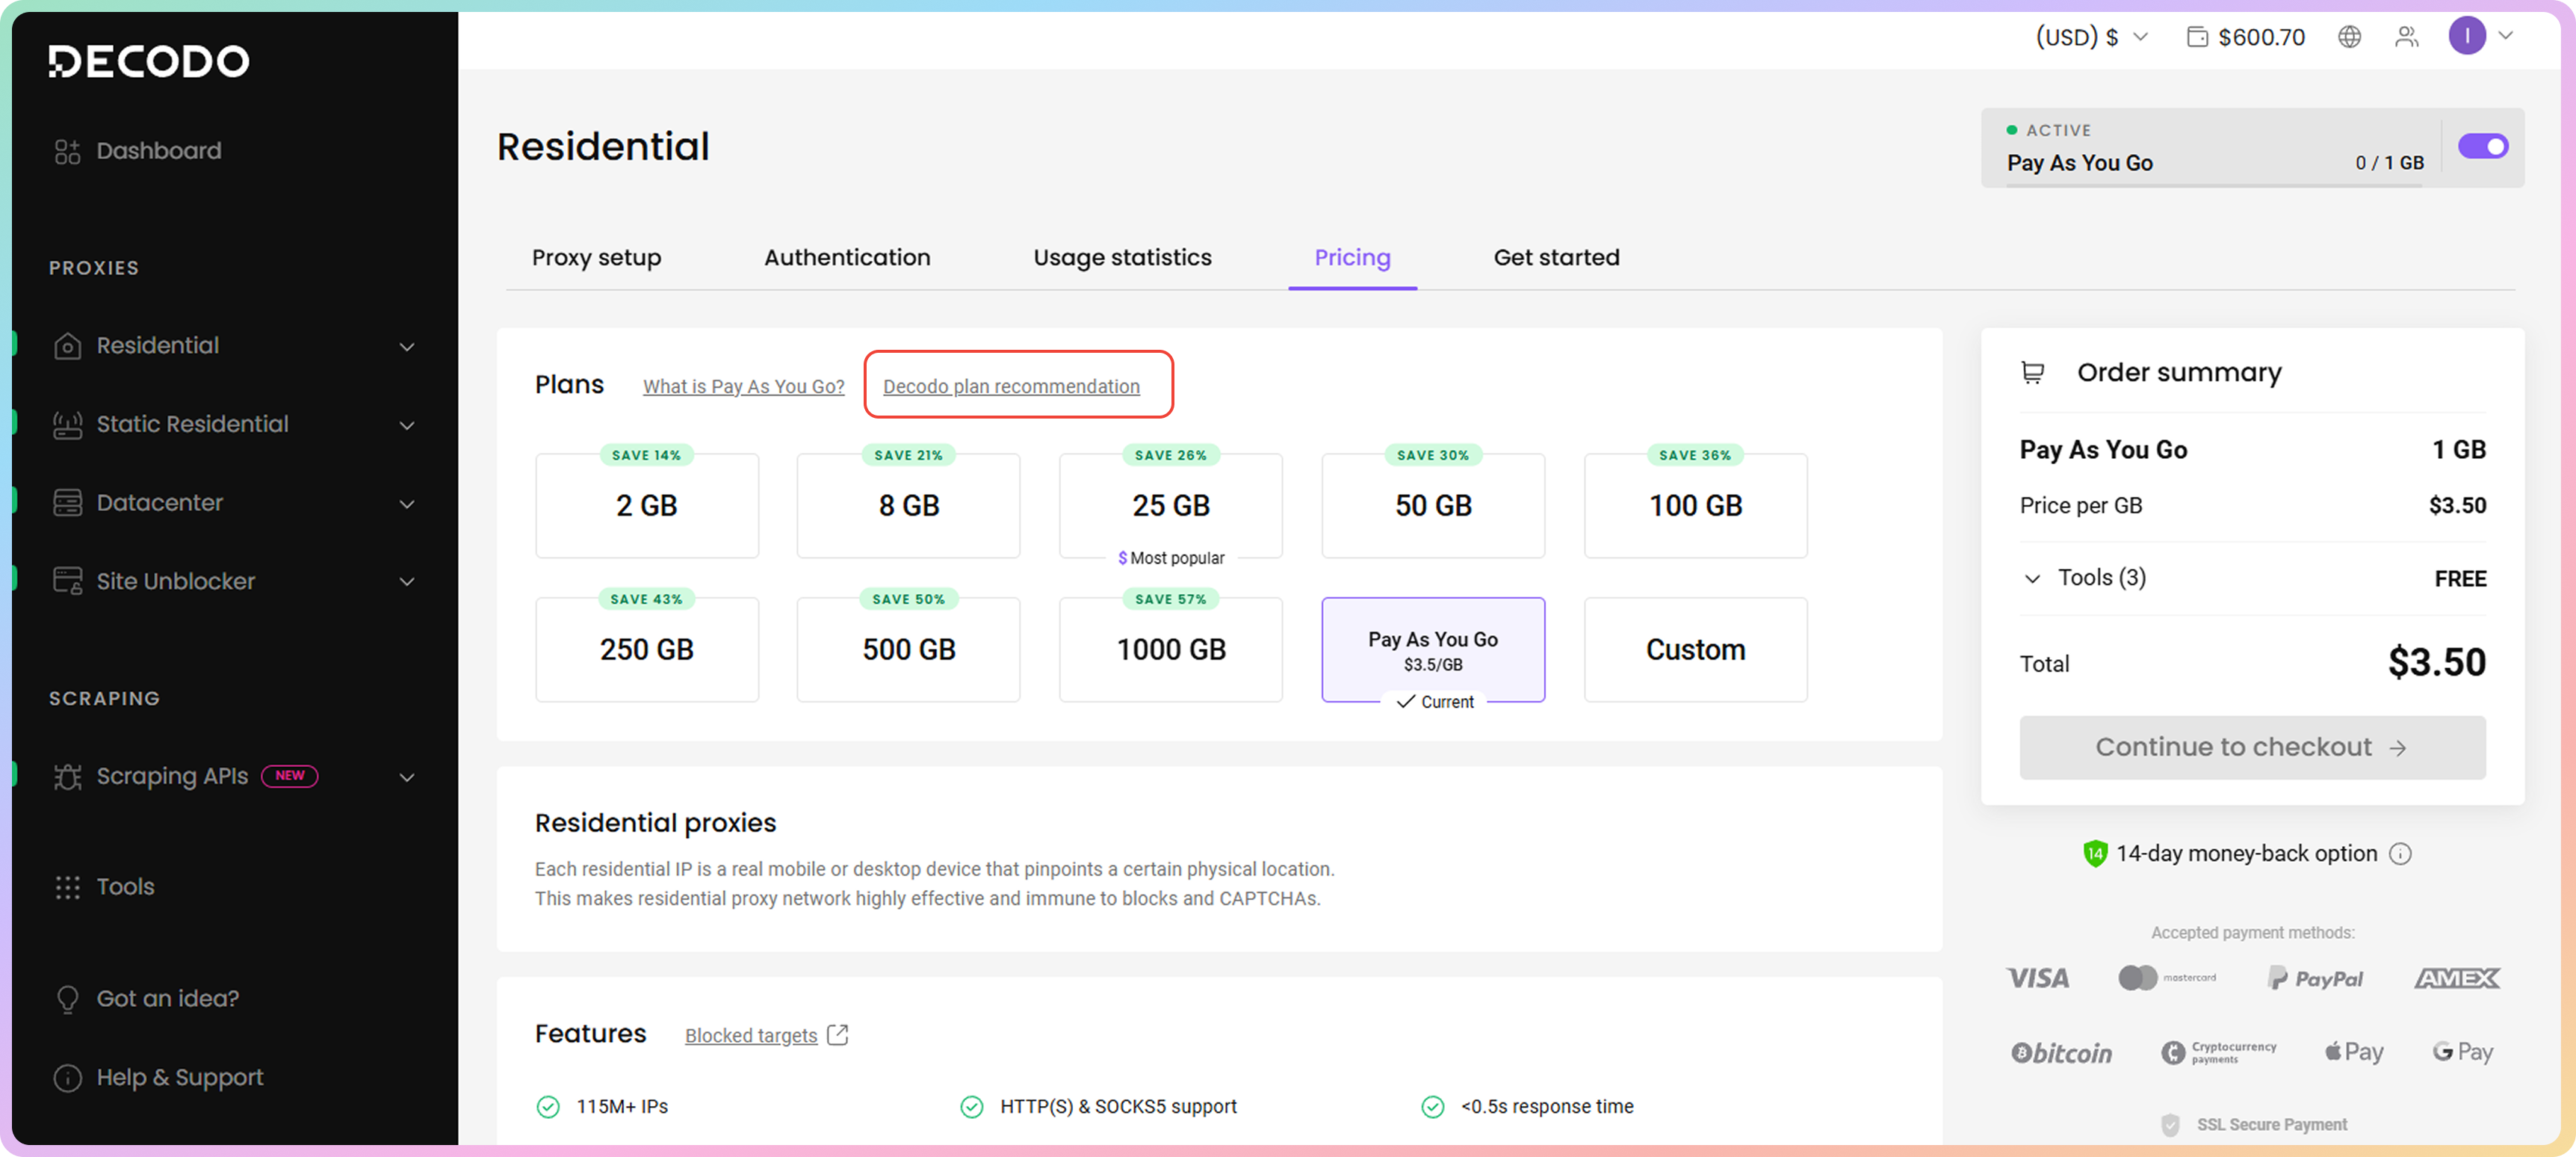Select the Pay As You Go plan card
This screenshot has width=2576, height=1157.
(x=1432, y=649)
